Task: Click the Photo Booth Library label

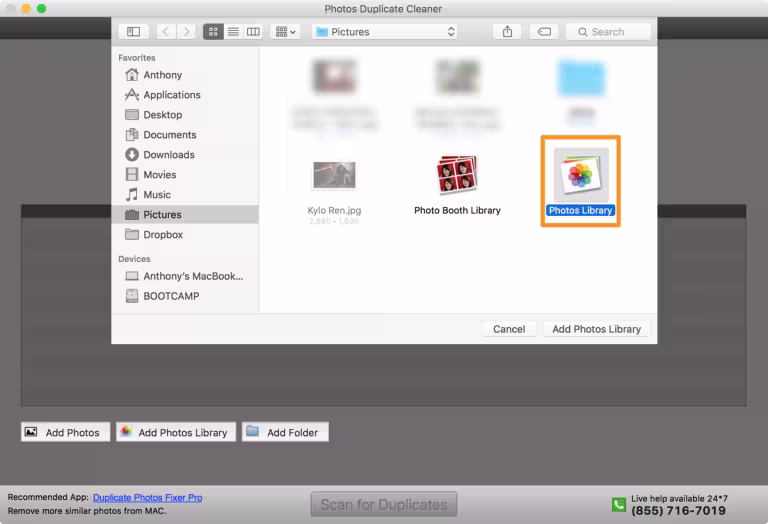Action: pyautogui.click(x=457, y=211)
